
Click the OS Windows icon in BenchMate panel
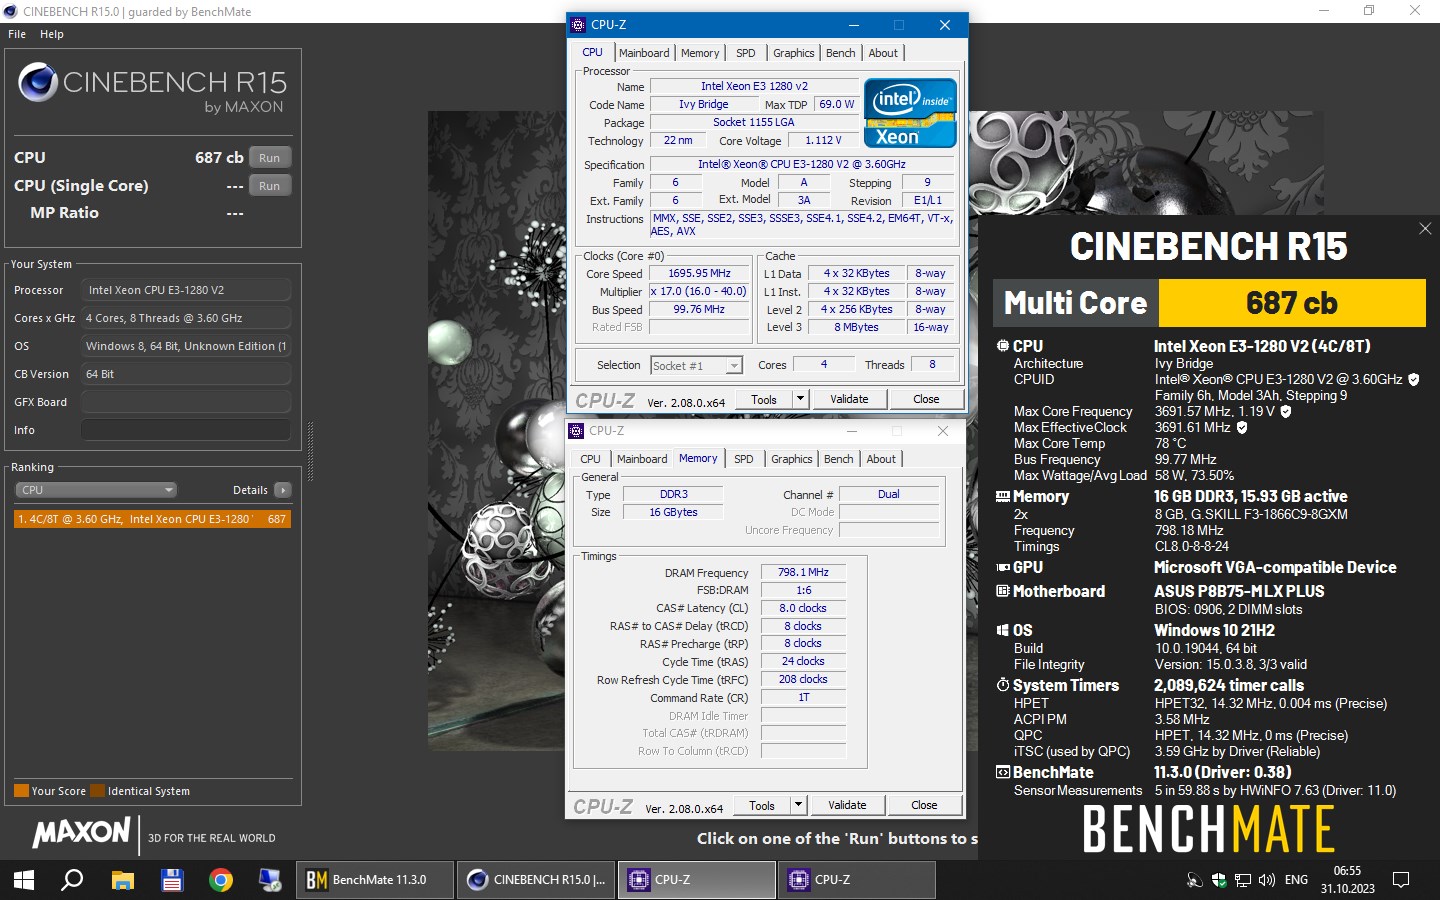[x=1003, y=630]
